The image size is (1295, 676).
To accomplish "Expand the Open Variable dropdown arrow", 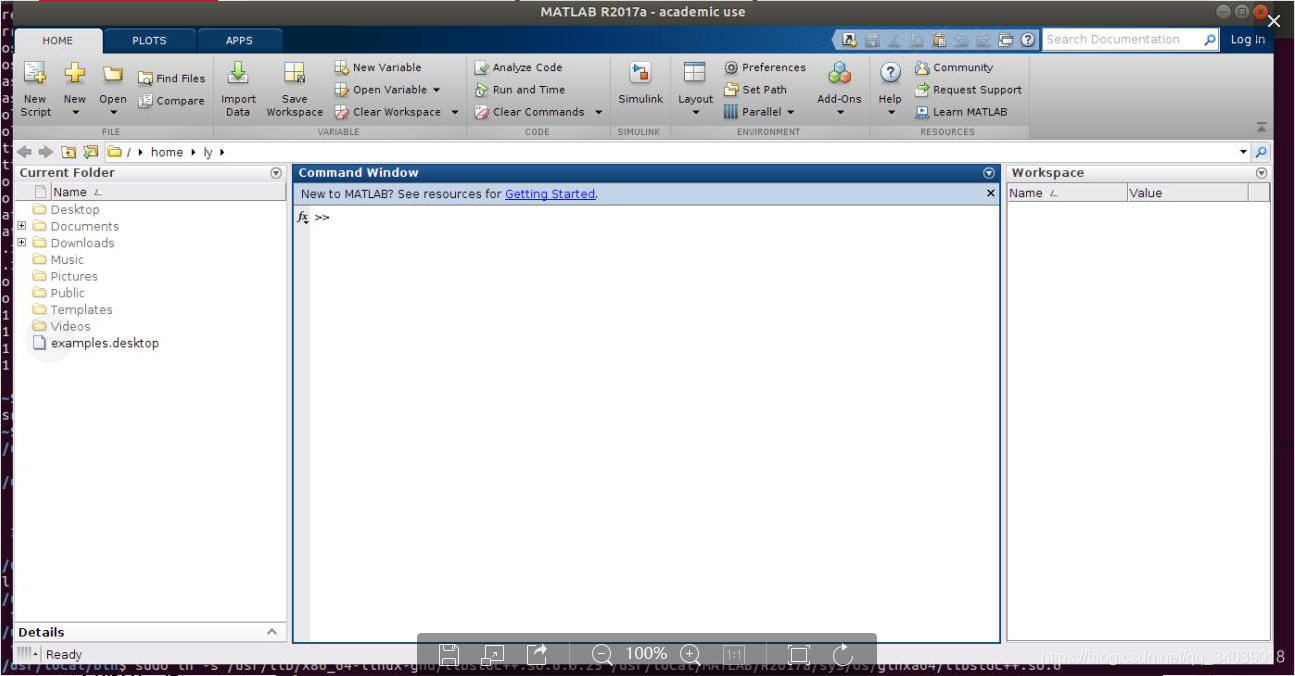I will point(436,90).
